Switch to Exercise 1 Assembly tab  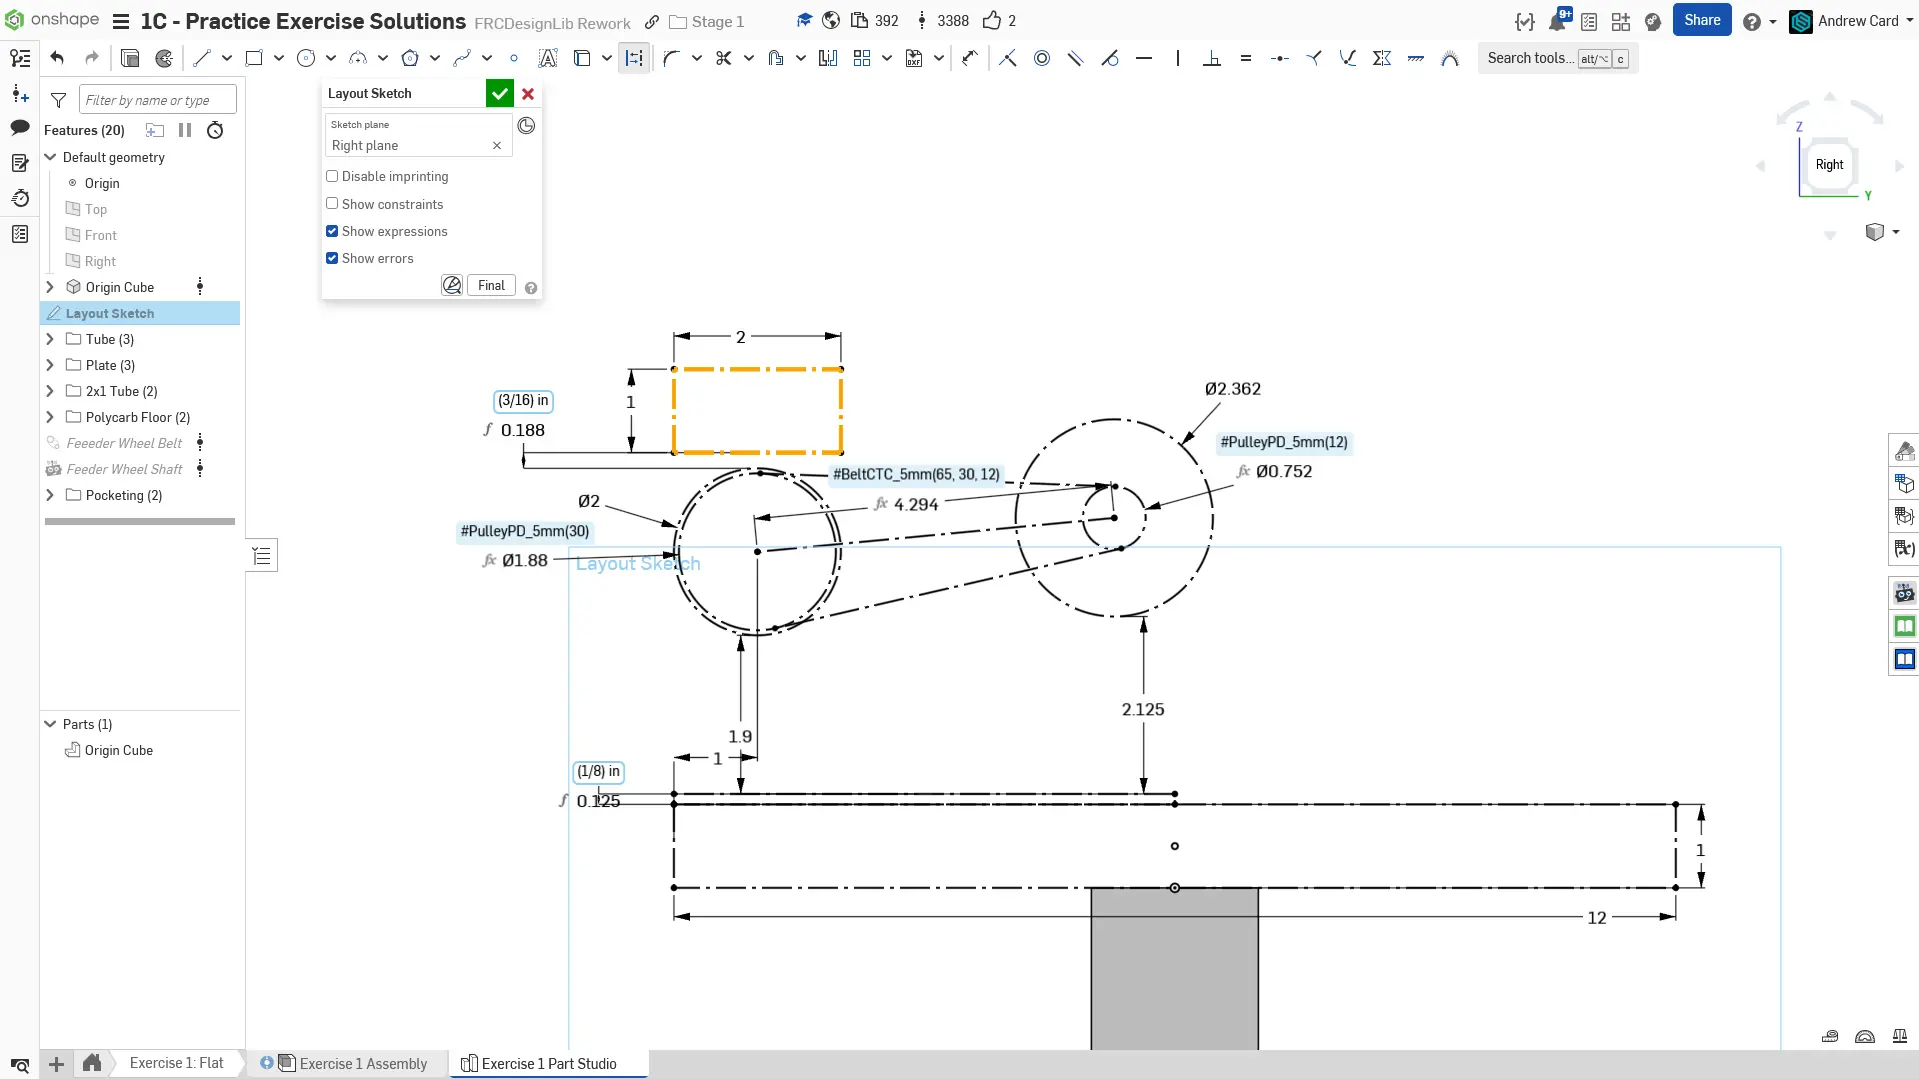(363, 1063)
